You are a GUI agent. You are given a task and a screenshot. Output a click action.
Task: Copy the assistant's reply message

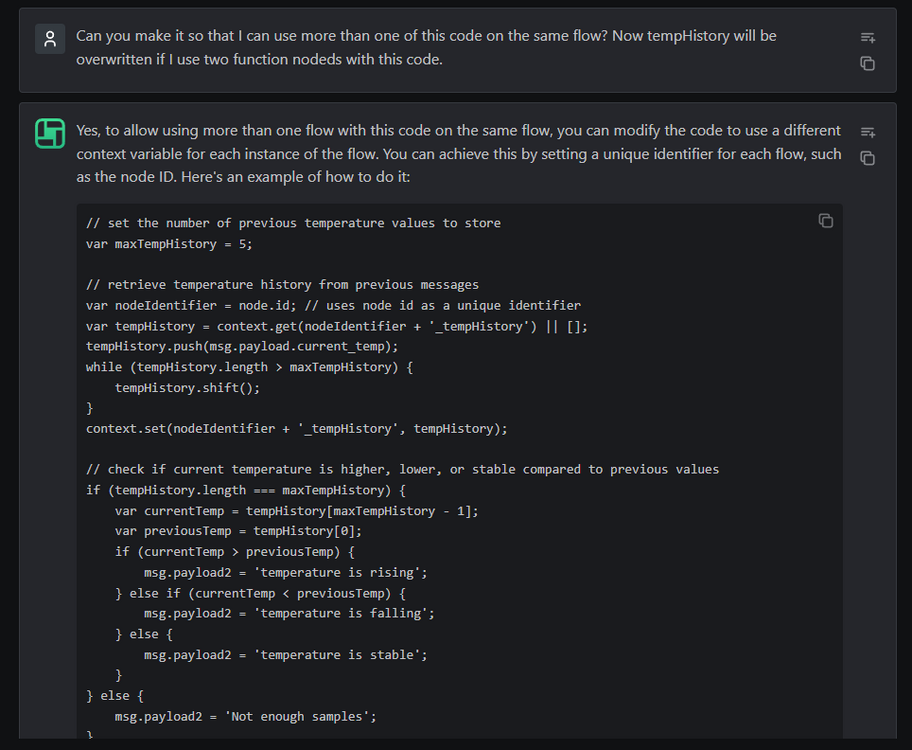tap(868, 158)
